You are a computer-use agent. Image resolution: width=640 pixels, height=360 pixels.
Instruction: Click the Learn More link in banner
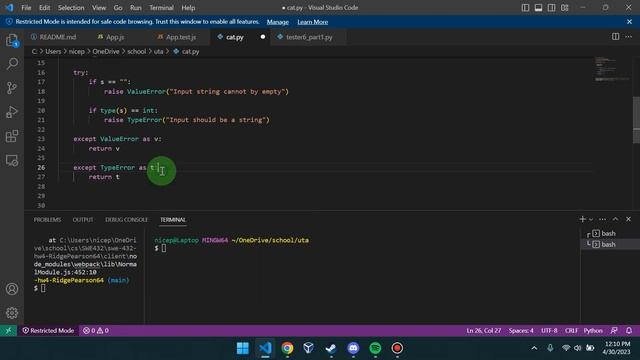[313, 22]
